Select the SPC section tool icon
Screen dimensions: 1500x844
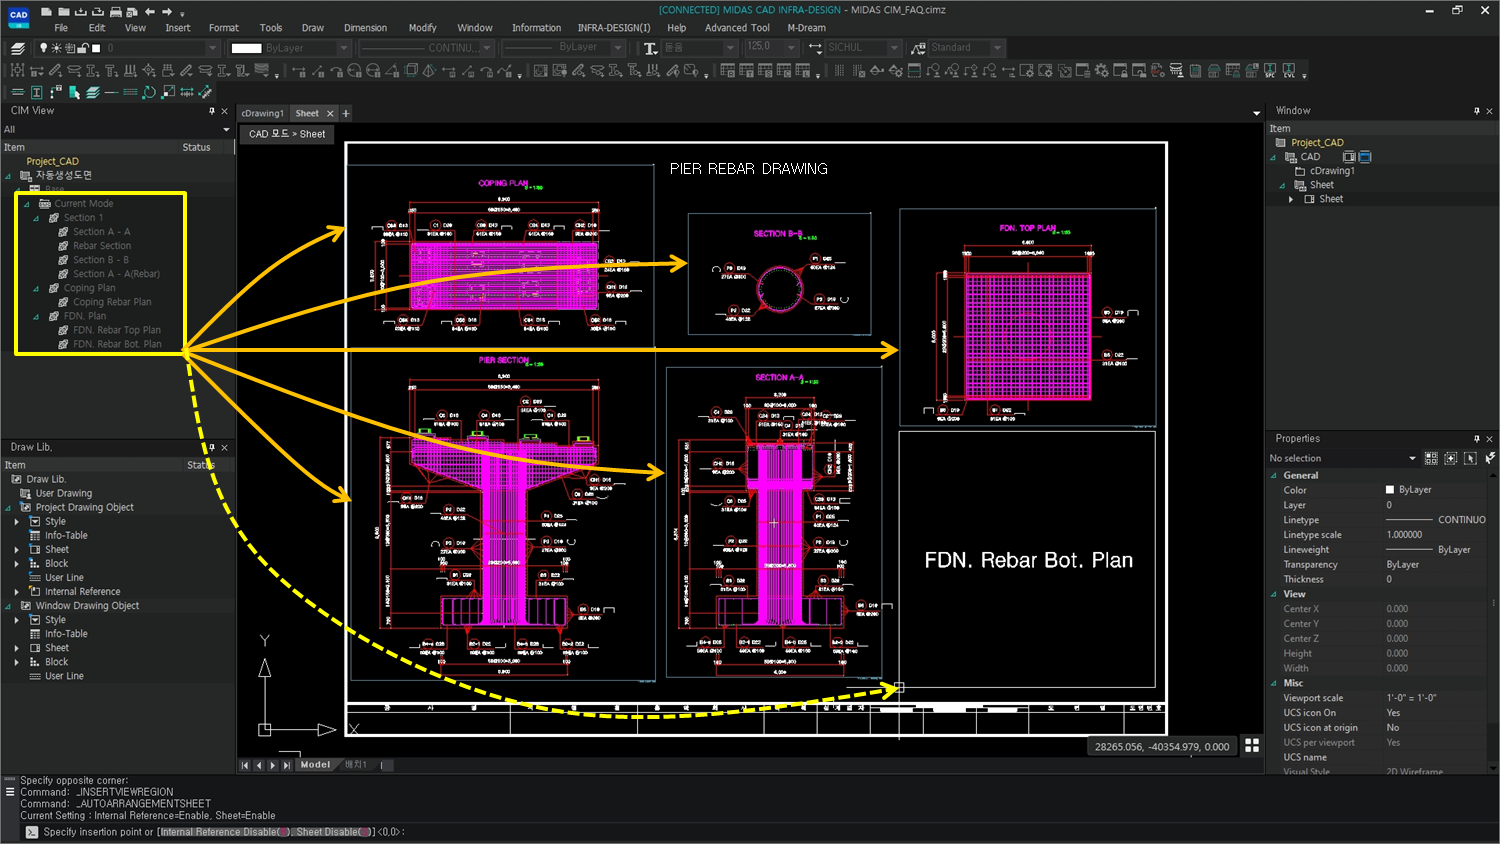click(1270, 70)
